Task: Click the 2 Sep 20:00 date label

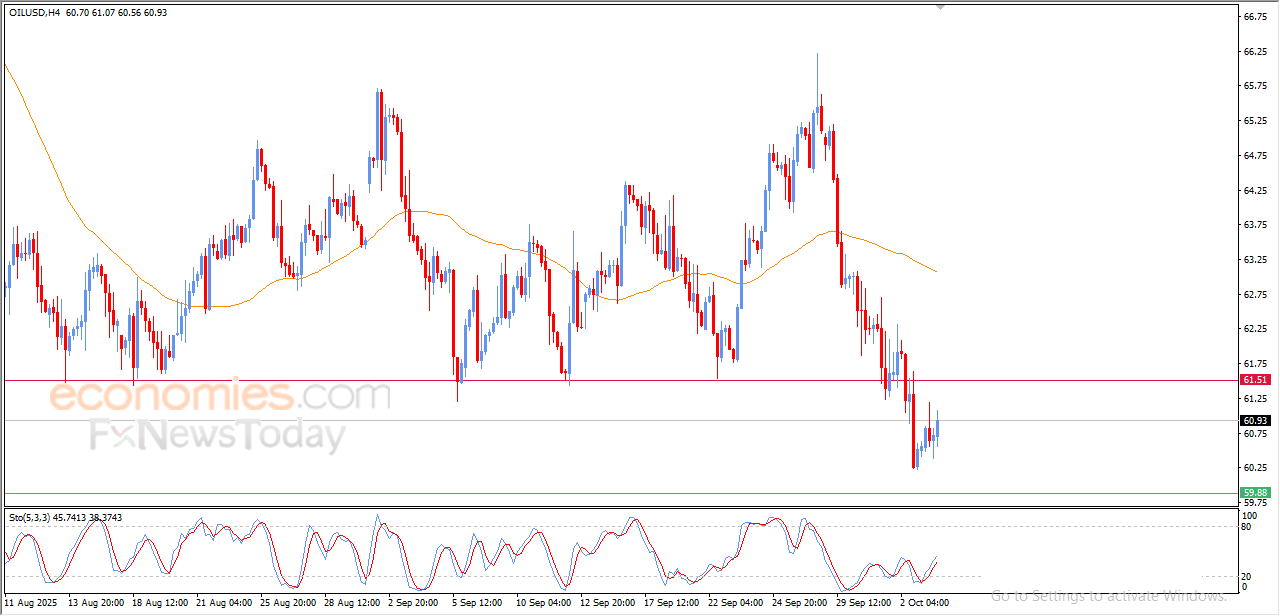Action: click(x=414, y=603)
